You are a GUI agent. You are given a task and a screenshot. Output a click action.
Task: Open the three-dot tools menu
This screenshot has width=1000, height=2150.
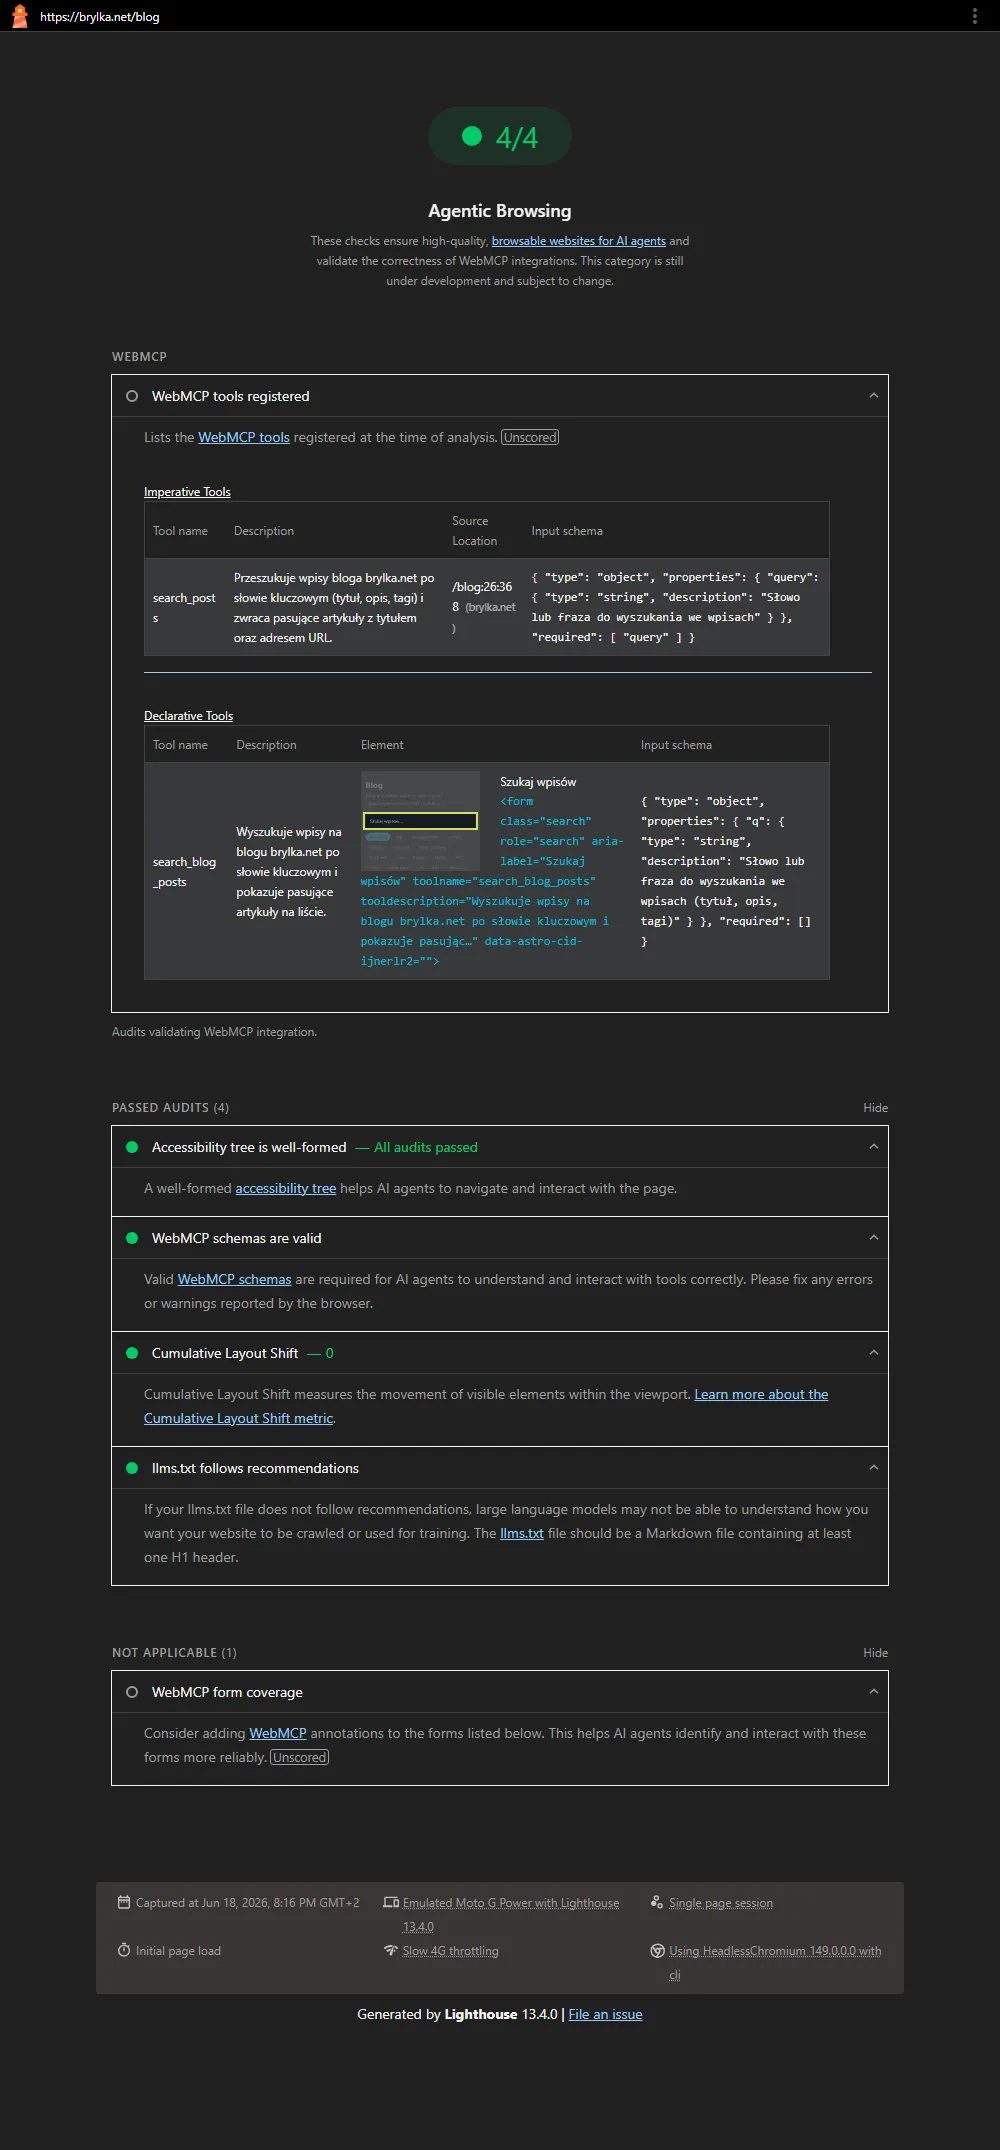[974, 16]
